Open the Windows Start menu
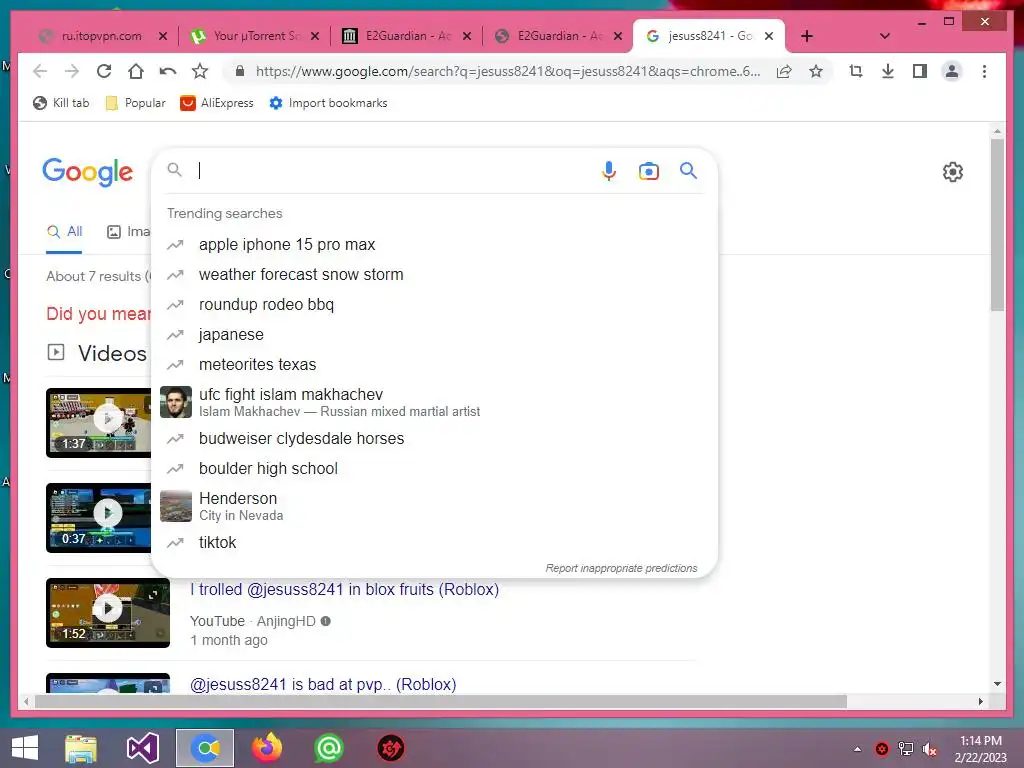The height and width of the screenshot is (768, 1024). (25, 748)
